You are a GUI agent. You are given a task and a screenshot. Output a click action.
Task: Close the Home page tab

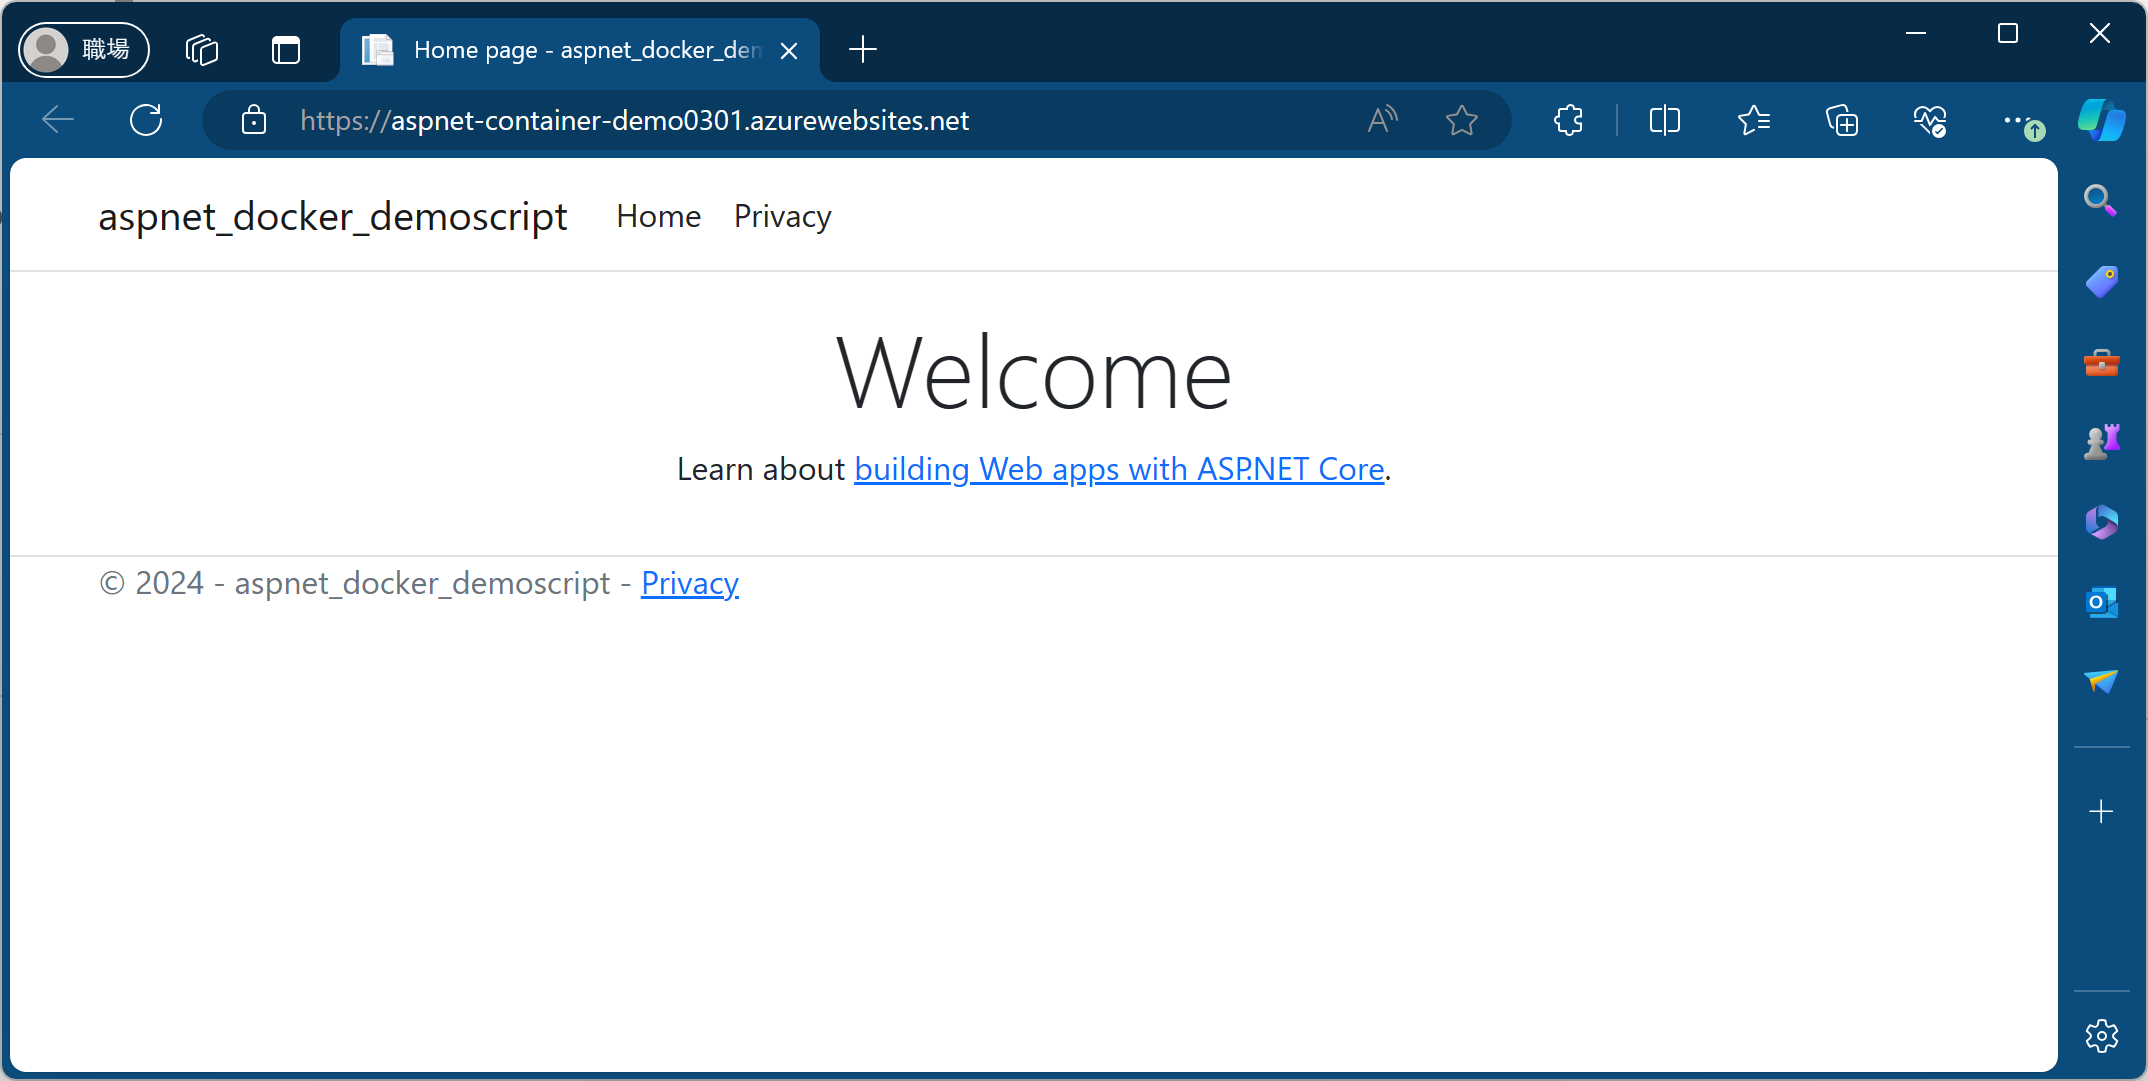[x=789, y=50]
